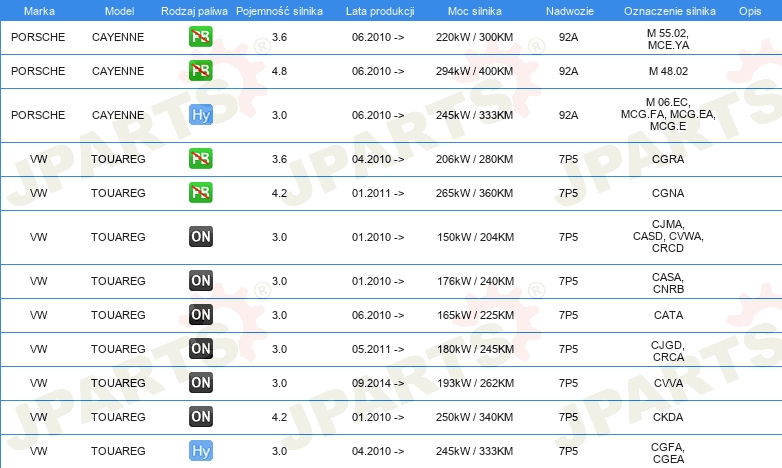Click the CATA engine code
782x468 pixels.
(668, 315)
